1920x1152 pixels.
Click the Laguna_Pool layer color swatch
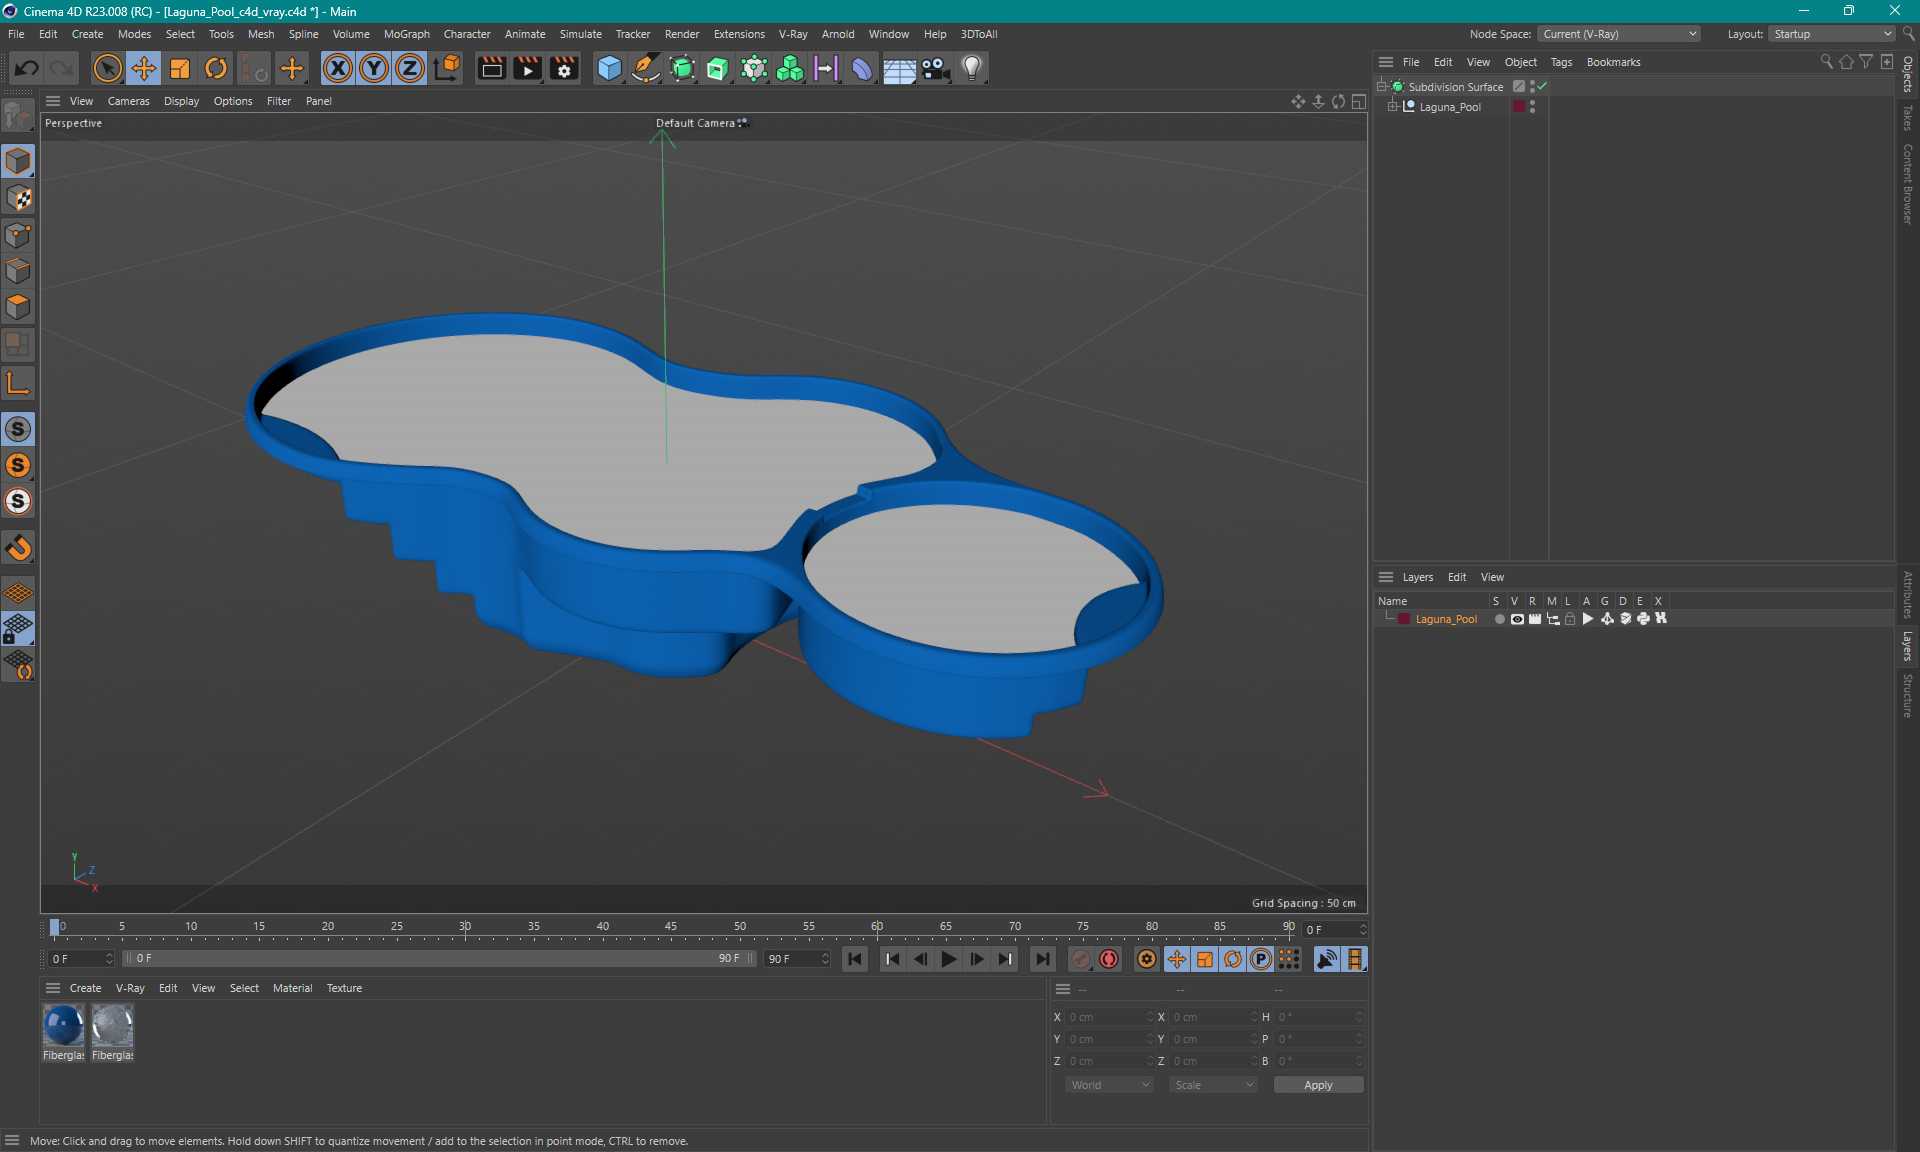click(x=1404, y=619)
